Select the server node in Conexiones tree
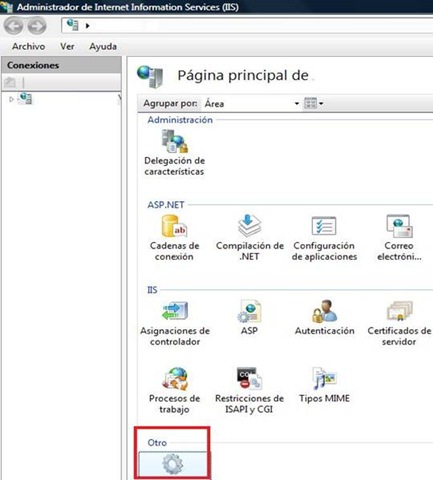 tap(25, 99)
